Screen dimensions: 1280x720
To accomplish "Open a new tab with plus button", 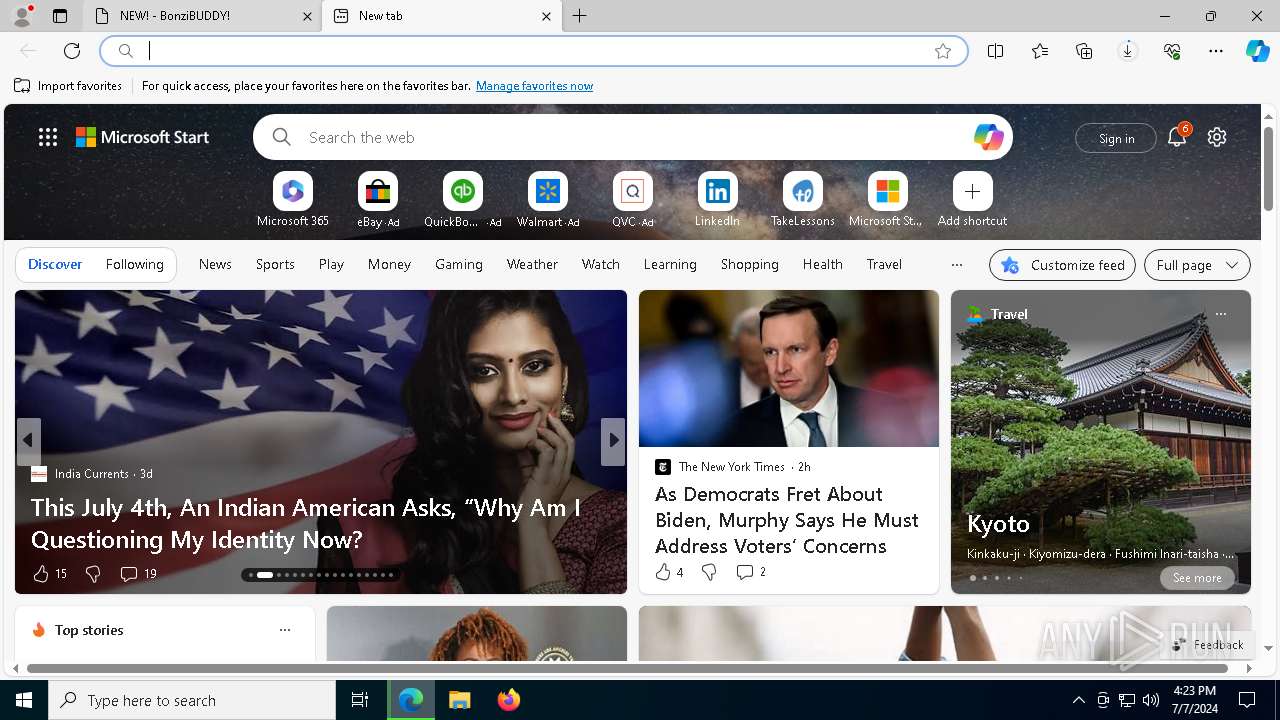I will (x=580, y=16).
